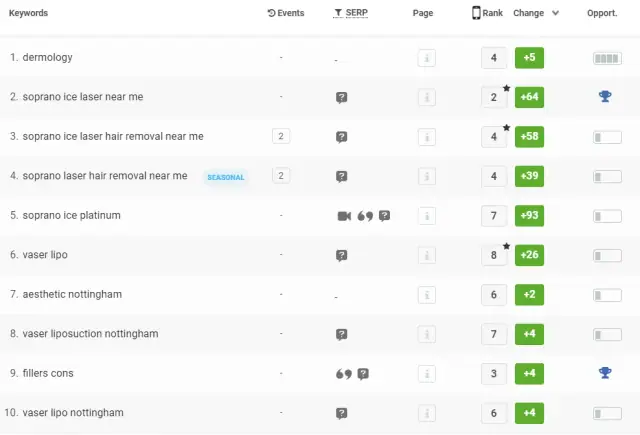Image resolution: width=640 pixels, height=435 pixels.
Task: Click rank box 3 for fillers cons
Action: (494, 373)
